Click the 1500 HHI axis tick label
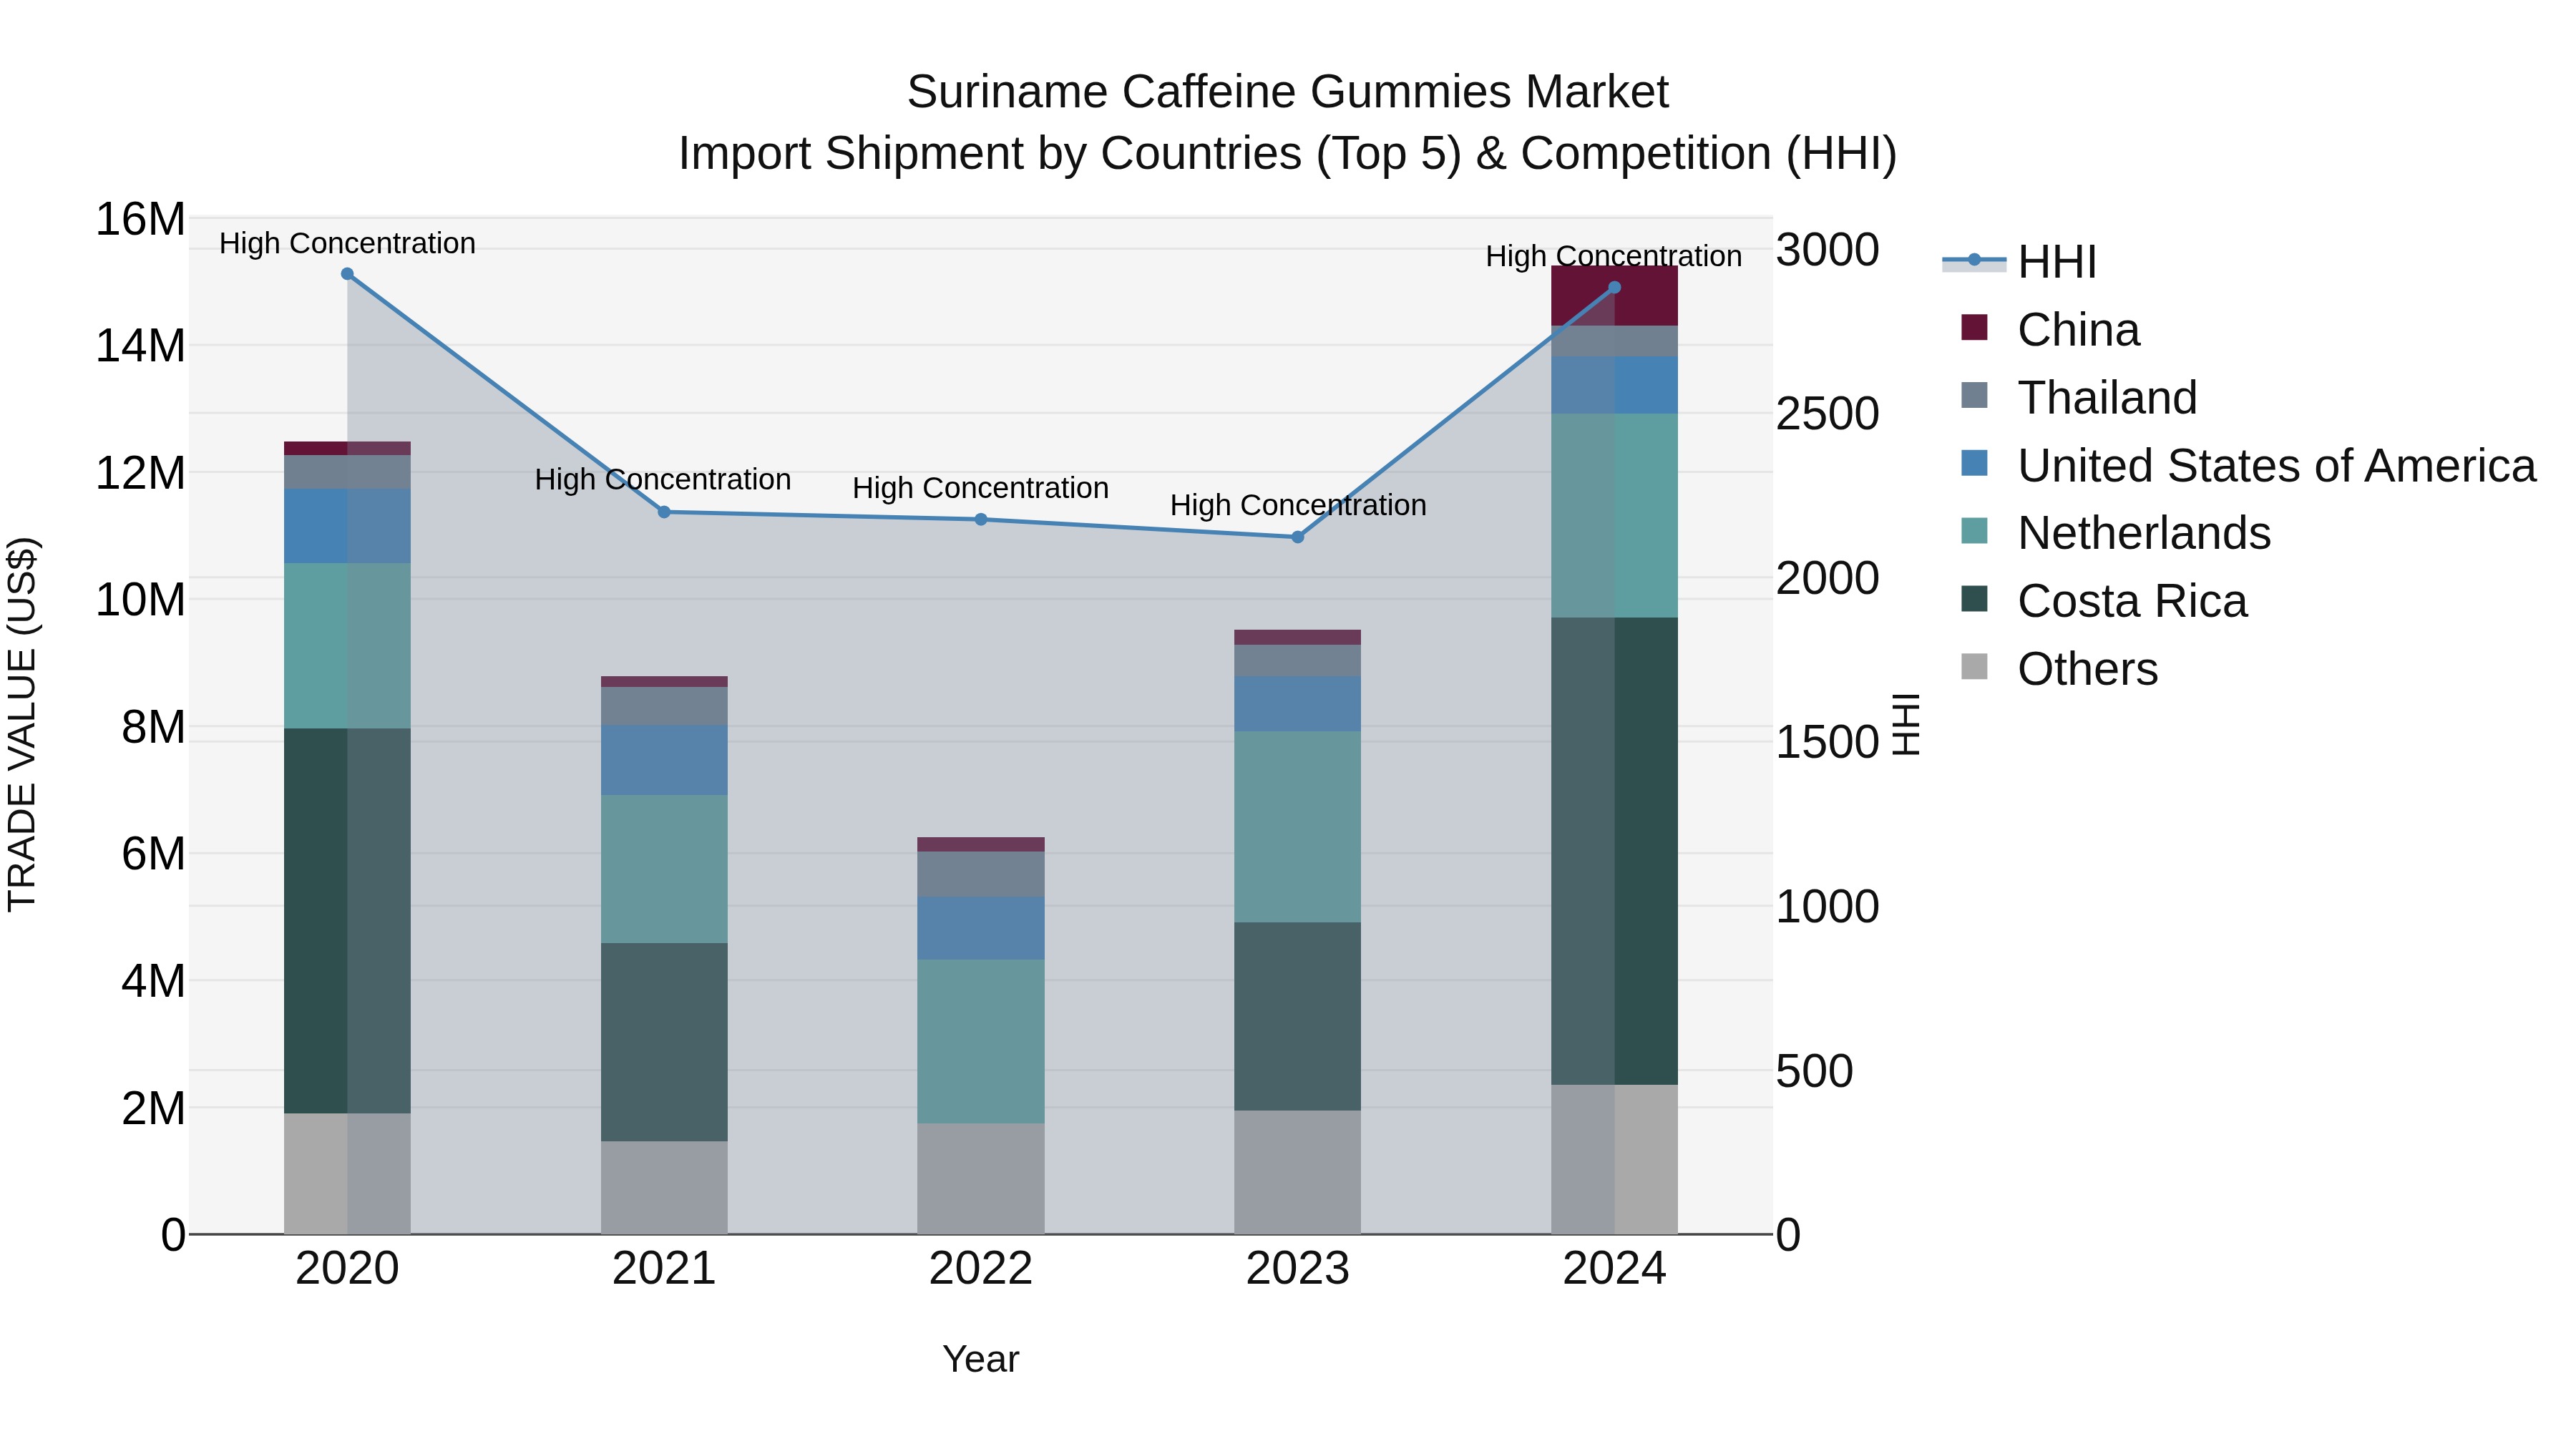Screen dimensions: 2576x1449 coord(1828,742)
